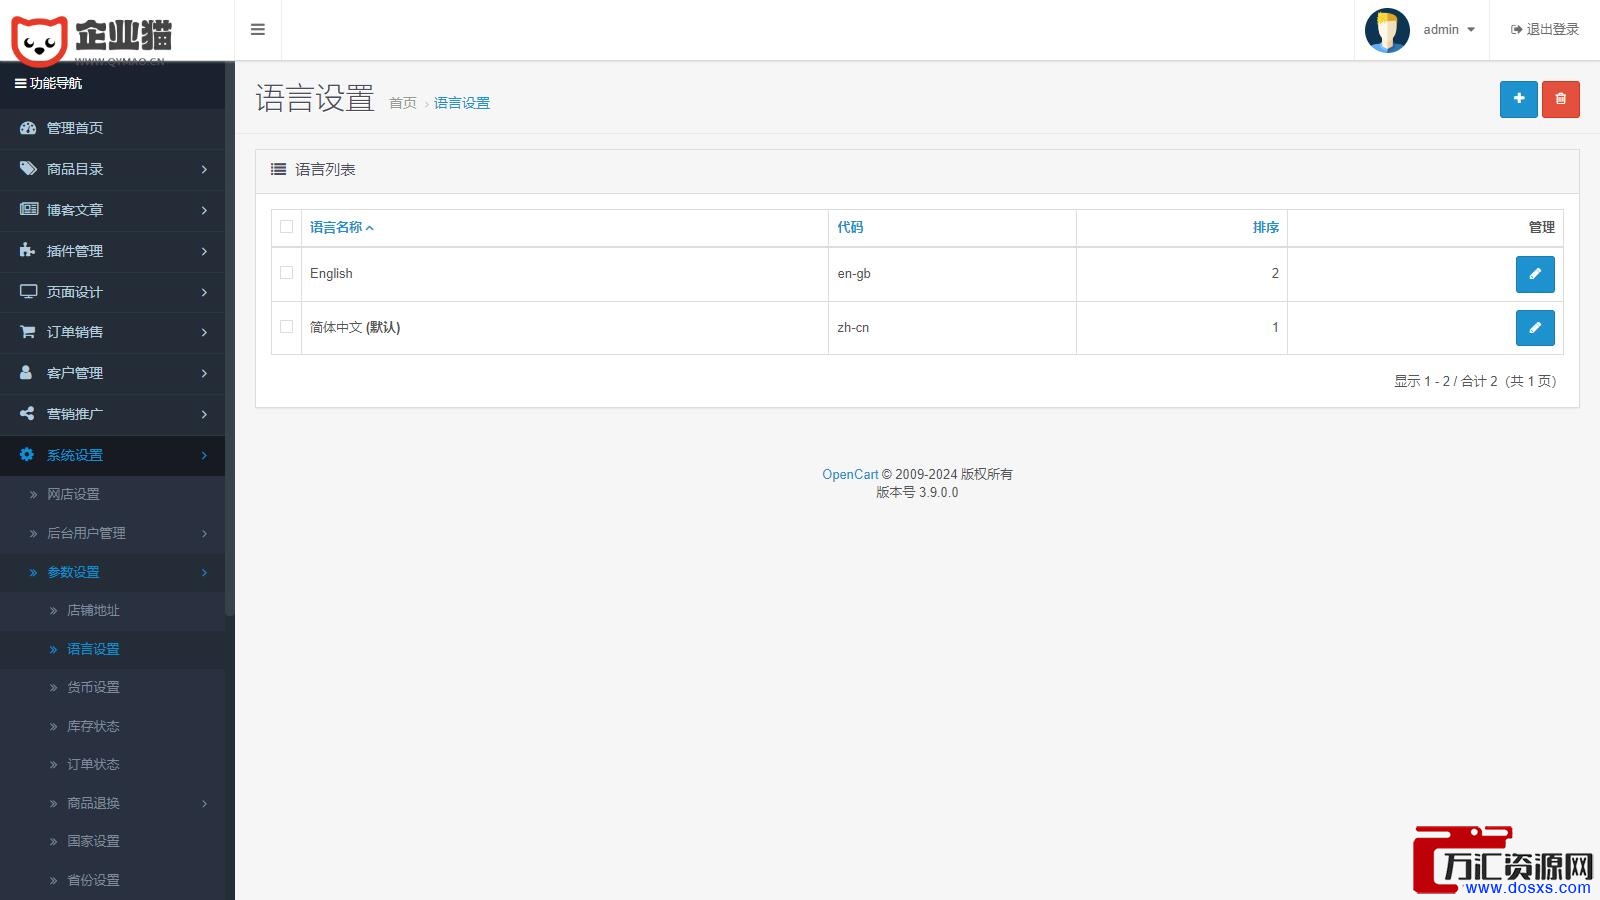Click the blue plus add-language button

pyautogui.click(x=1518, y=99)
